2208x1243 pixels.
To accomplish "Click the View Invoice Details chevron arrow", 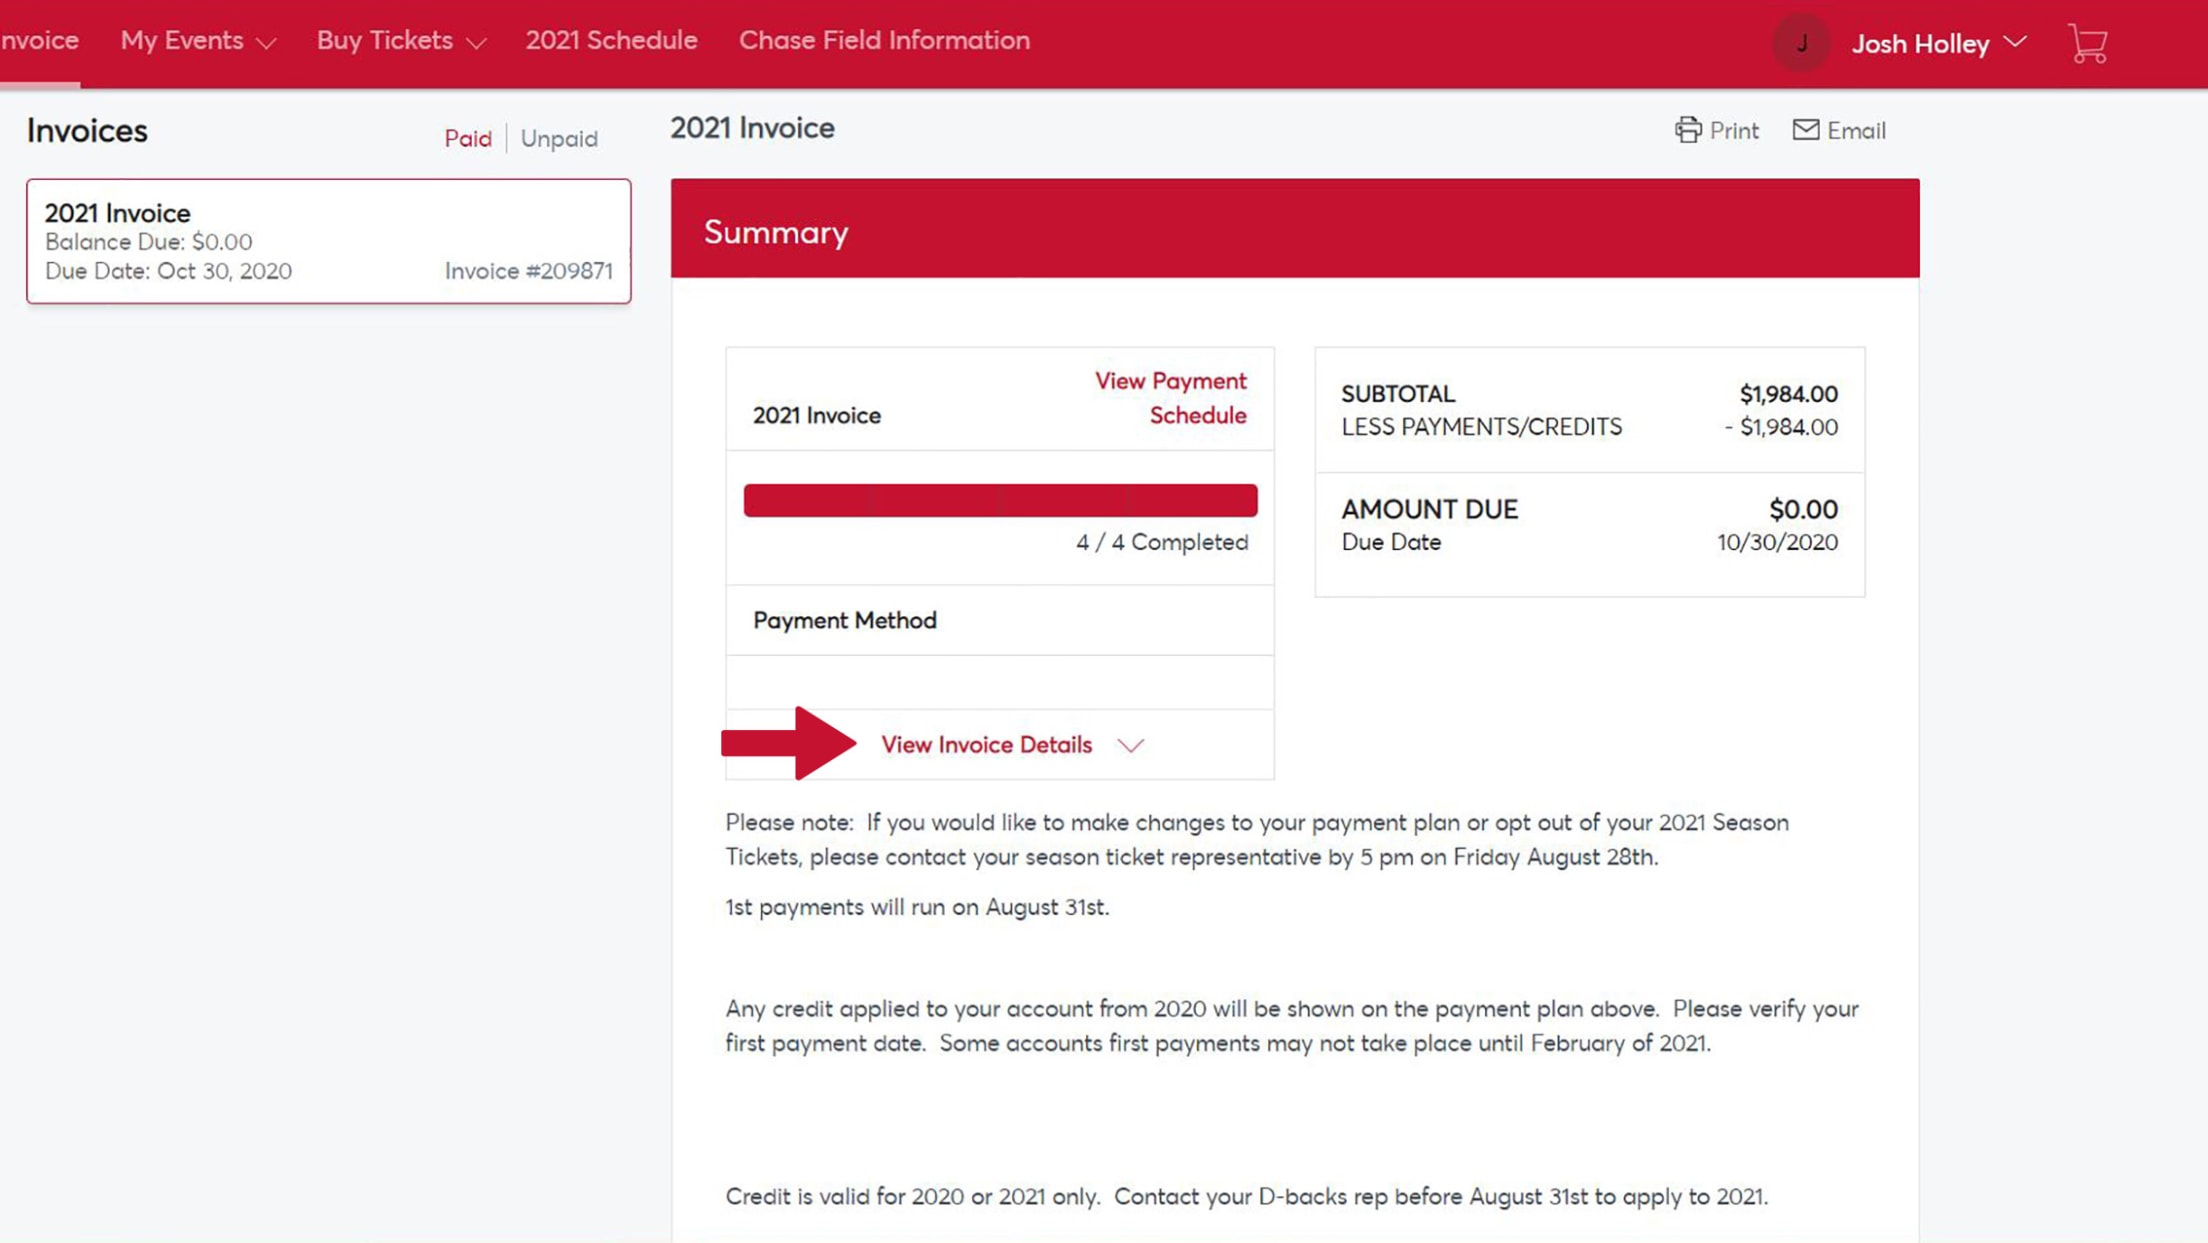I will pos(1133,746).
